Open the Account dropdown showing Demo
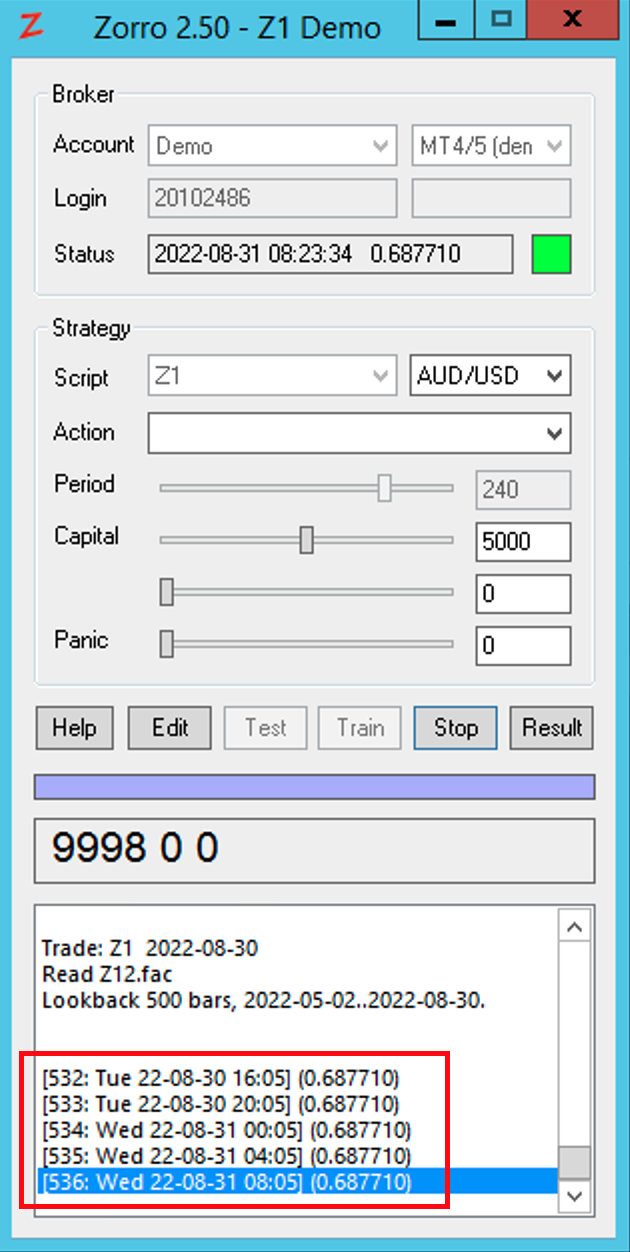Image resolution: width=630 pixels, height=1252 pixels. coord(272,146)
